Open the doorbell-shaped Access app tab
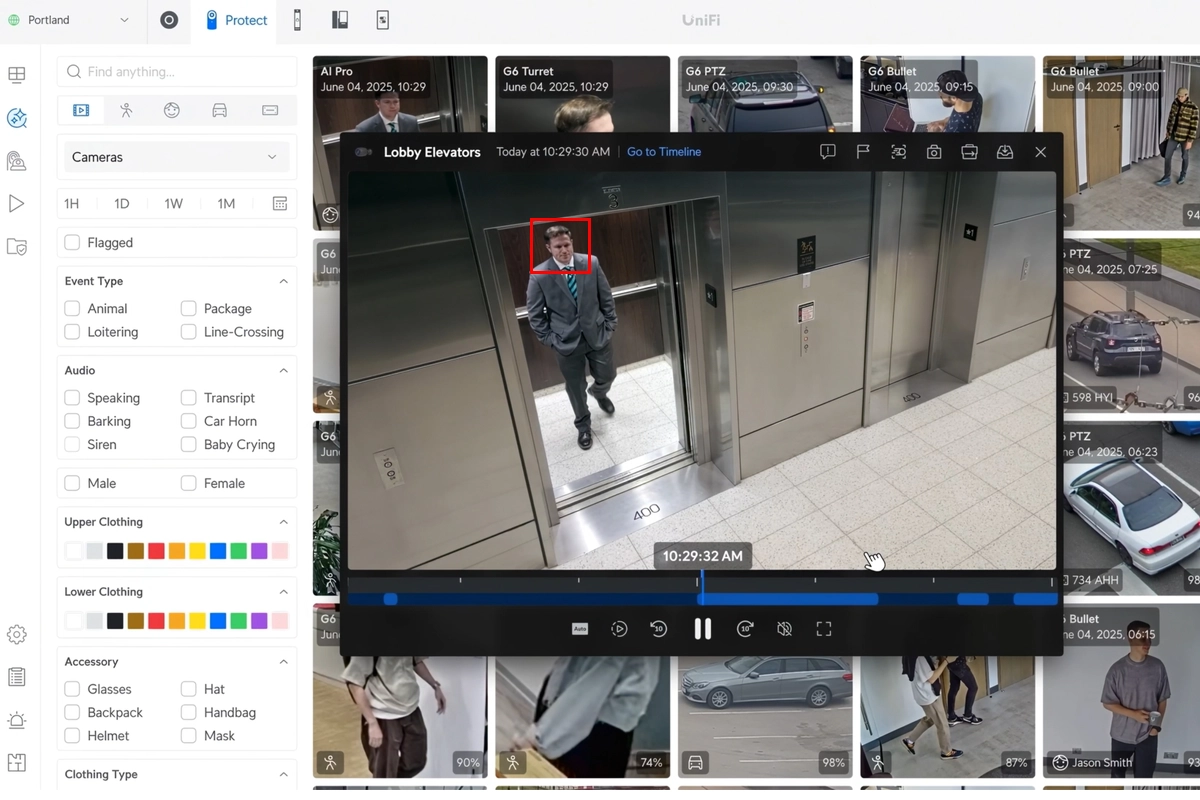The image size is (1200, 800). (x=297, y=20)
